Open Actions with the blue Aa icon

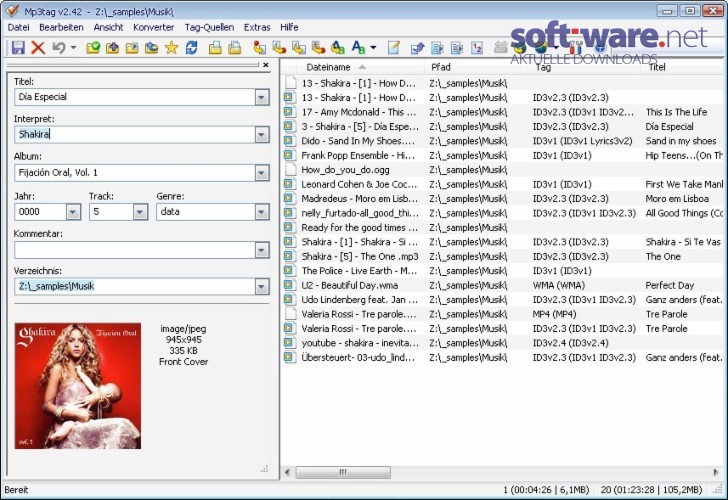click(358, 47)
